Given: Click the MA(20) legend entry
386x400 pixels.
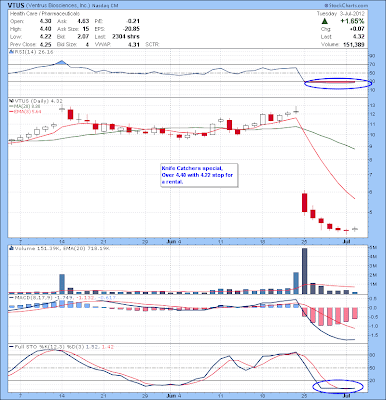Looking at the screenshot, I should click(x=25, y=106).
